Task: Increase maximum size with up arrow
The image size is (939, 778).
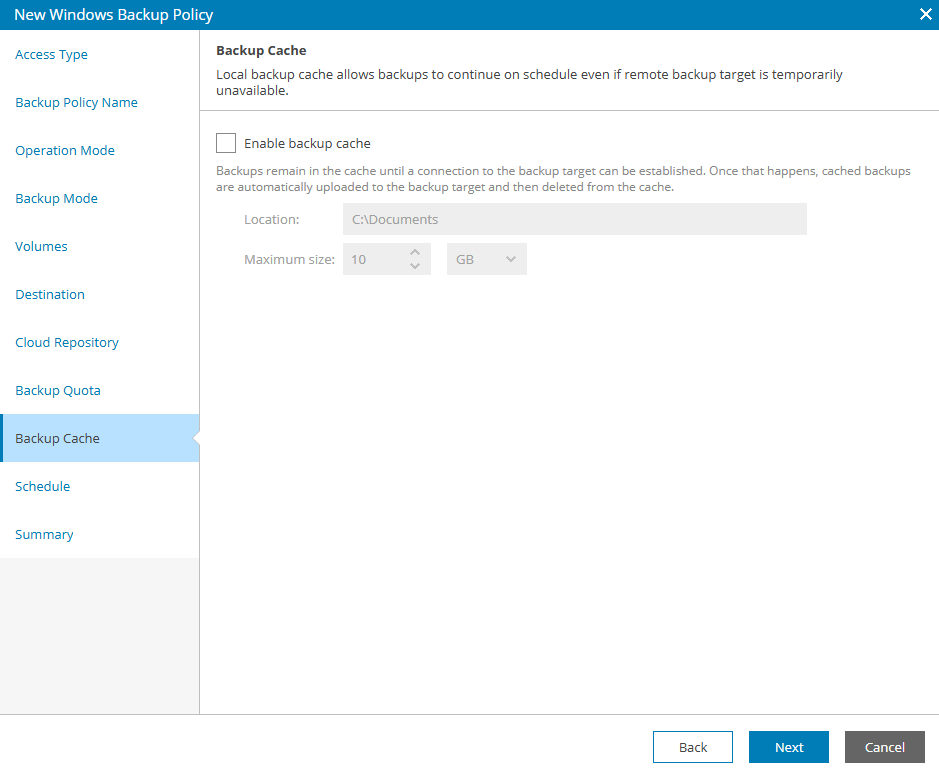Action: click(415, 253)
